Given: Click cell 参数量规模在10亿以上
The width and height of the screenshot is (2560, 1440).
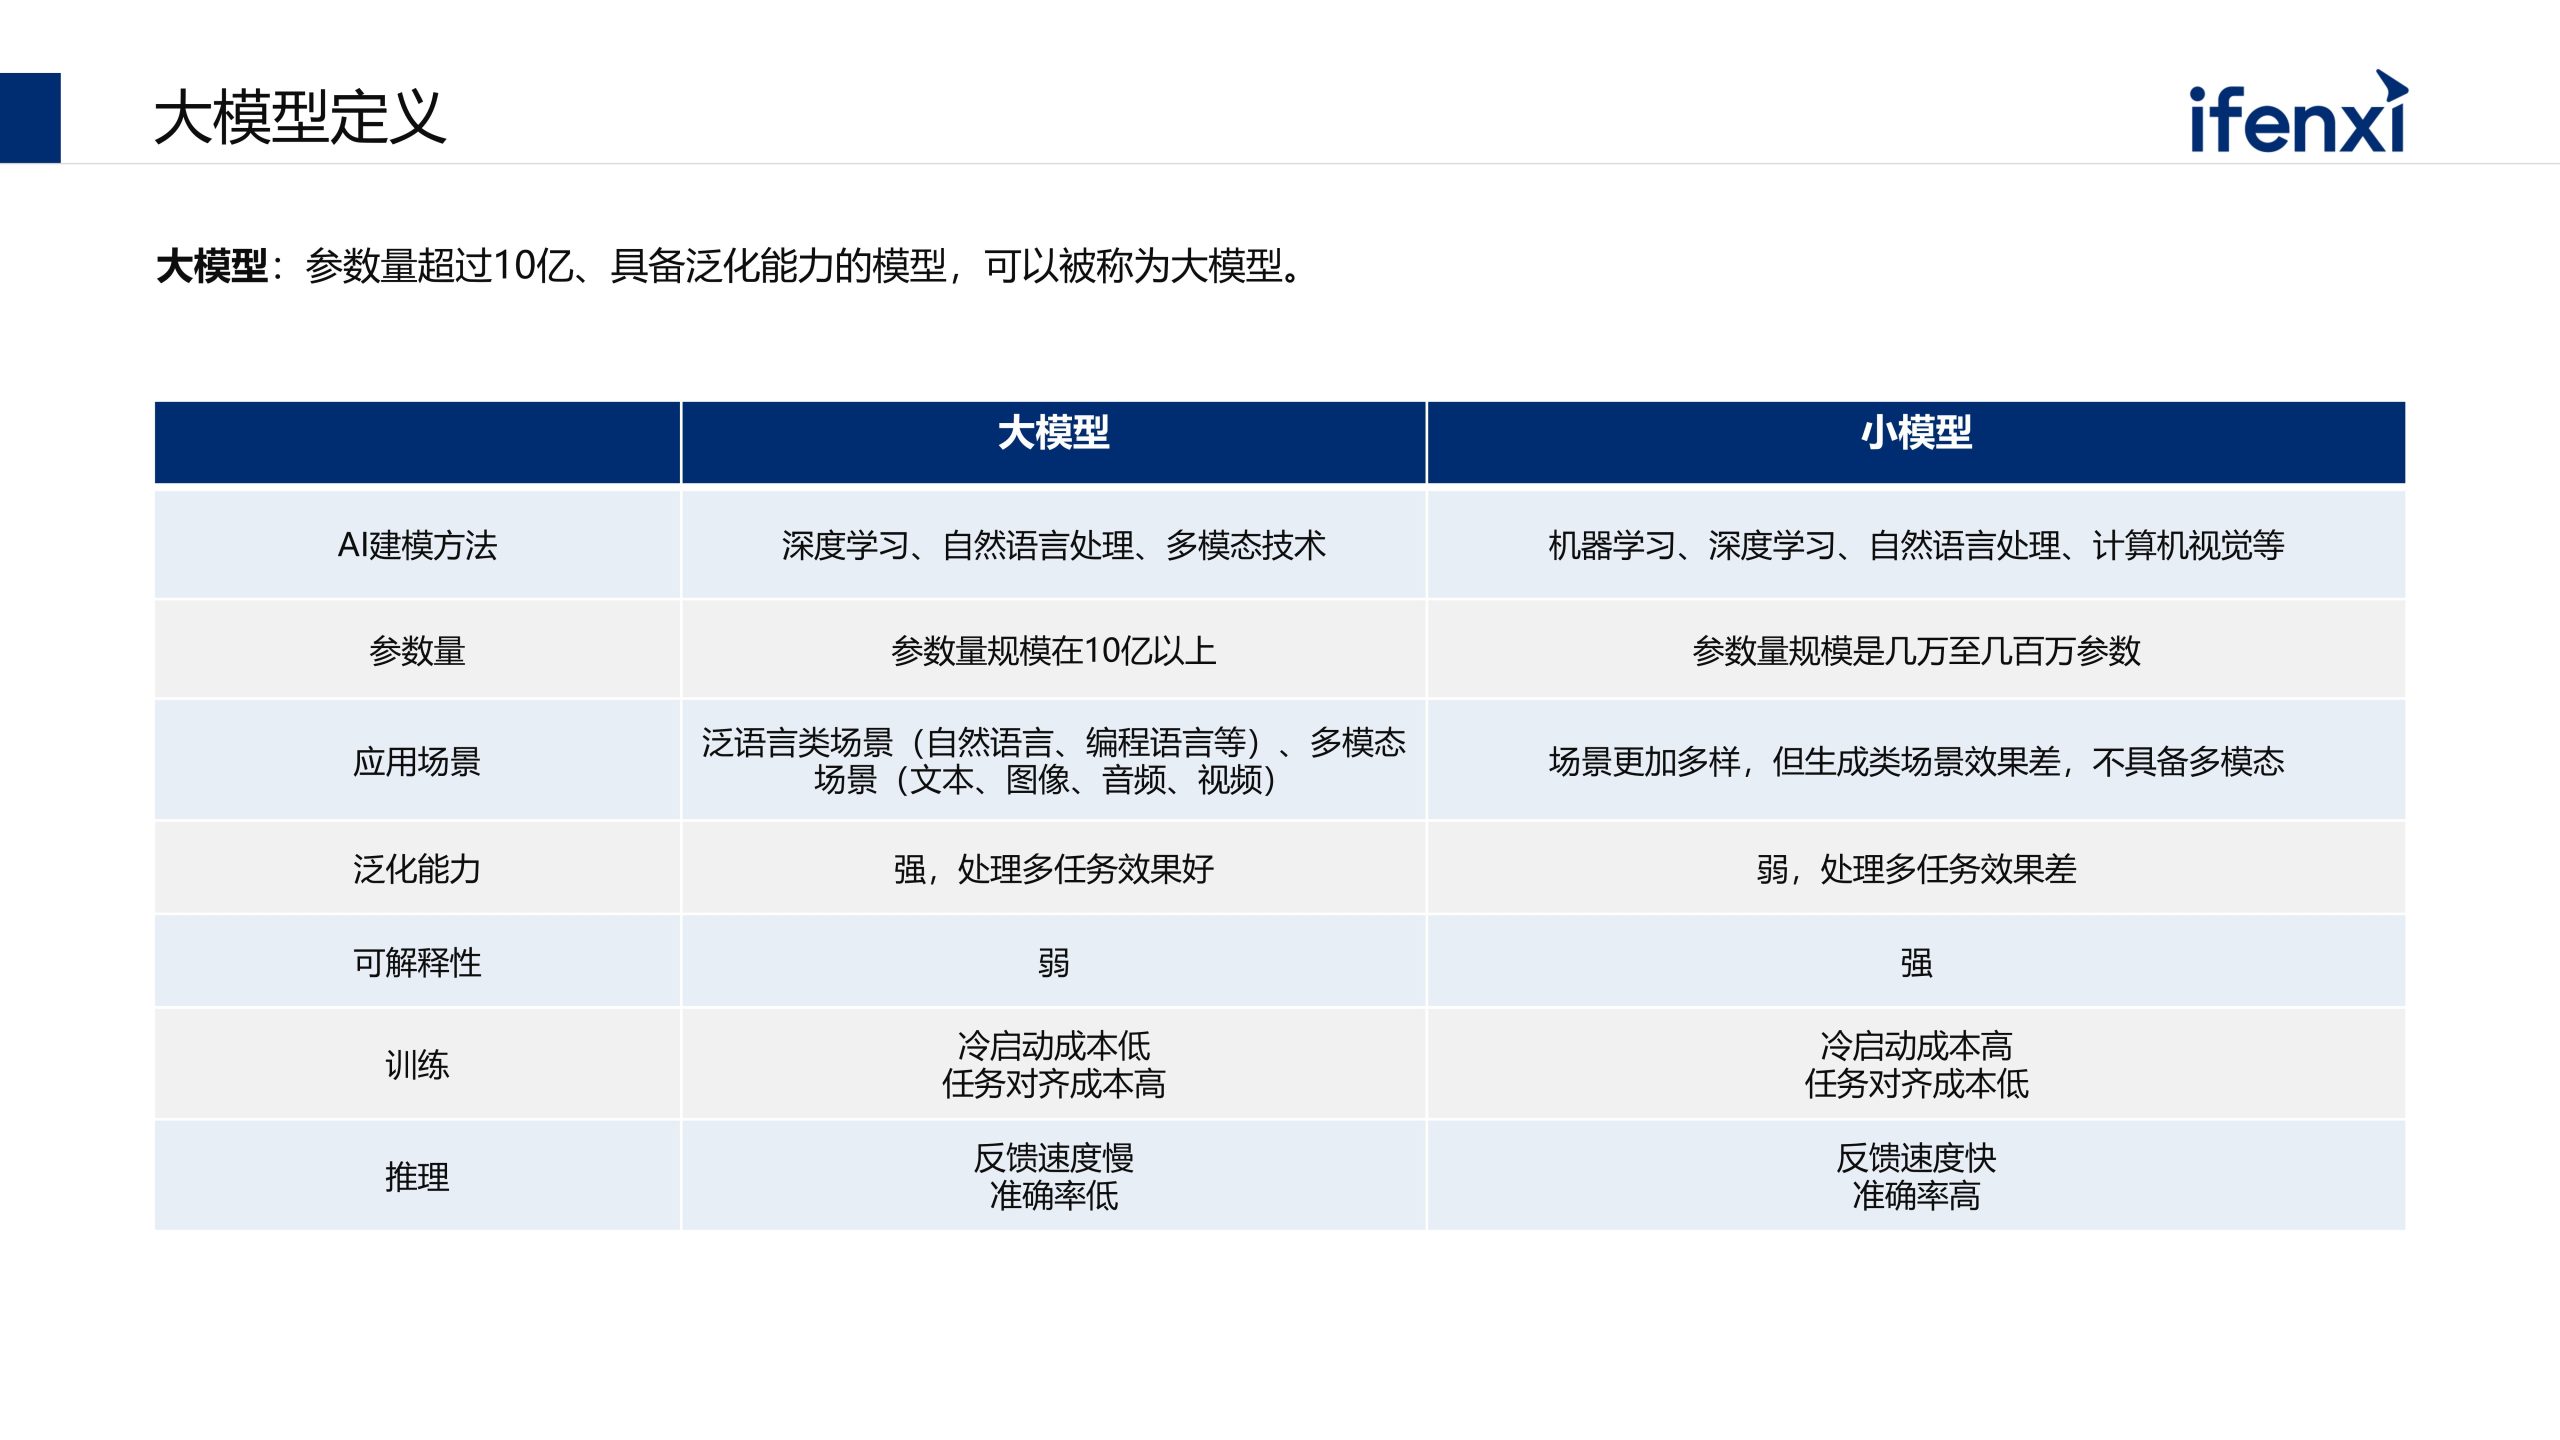Looking at the screenshot, I should (1053, 651).
